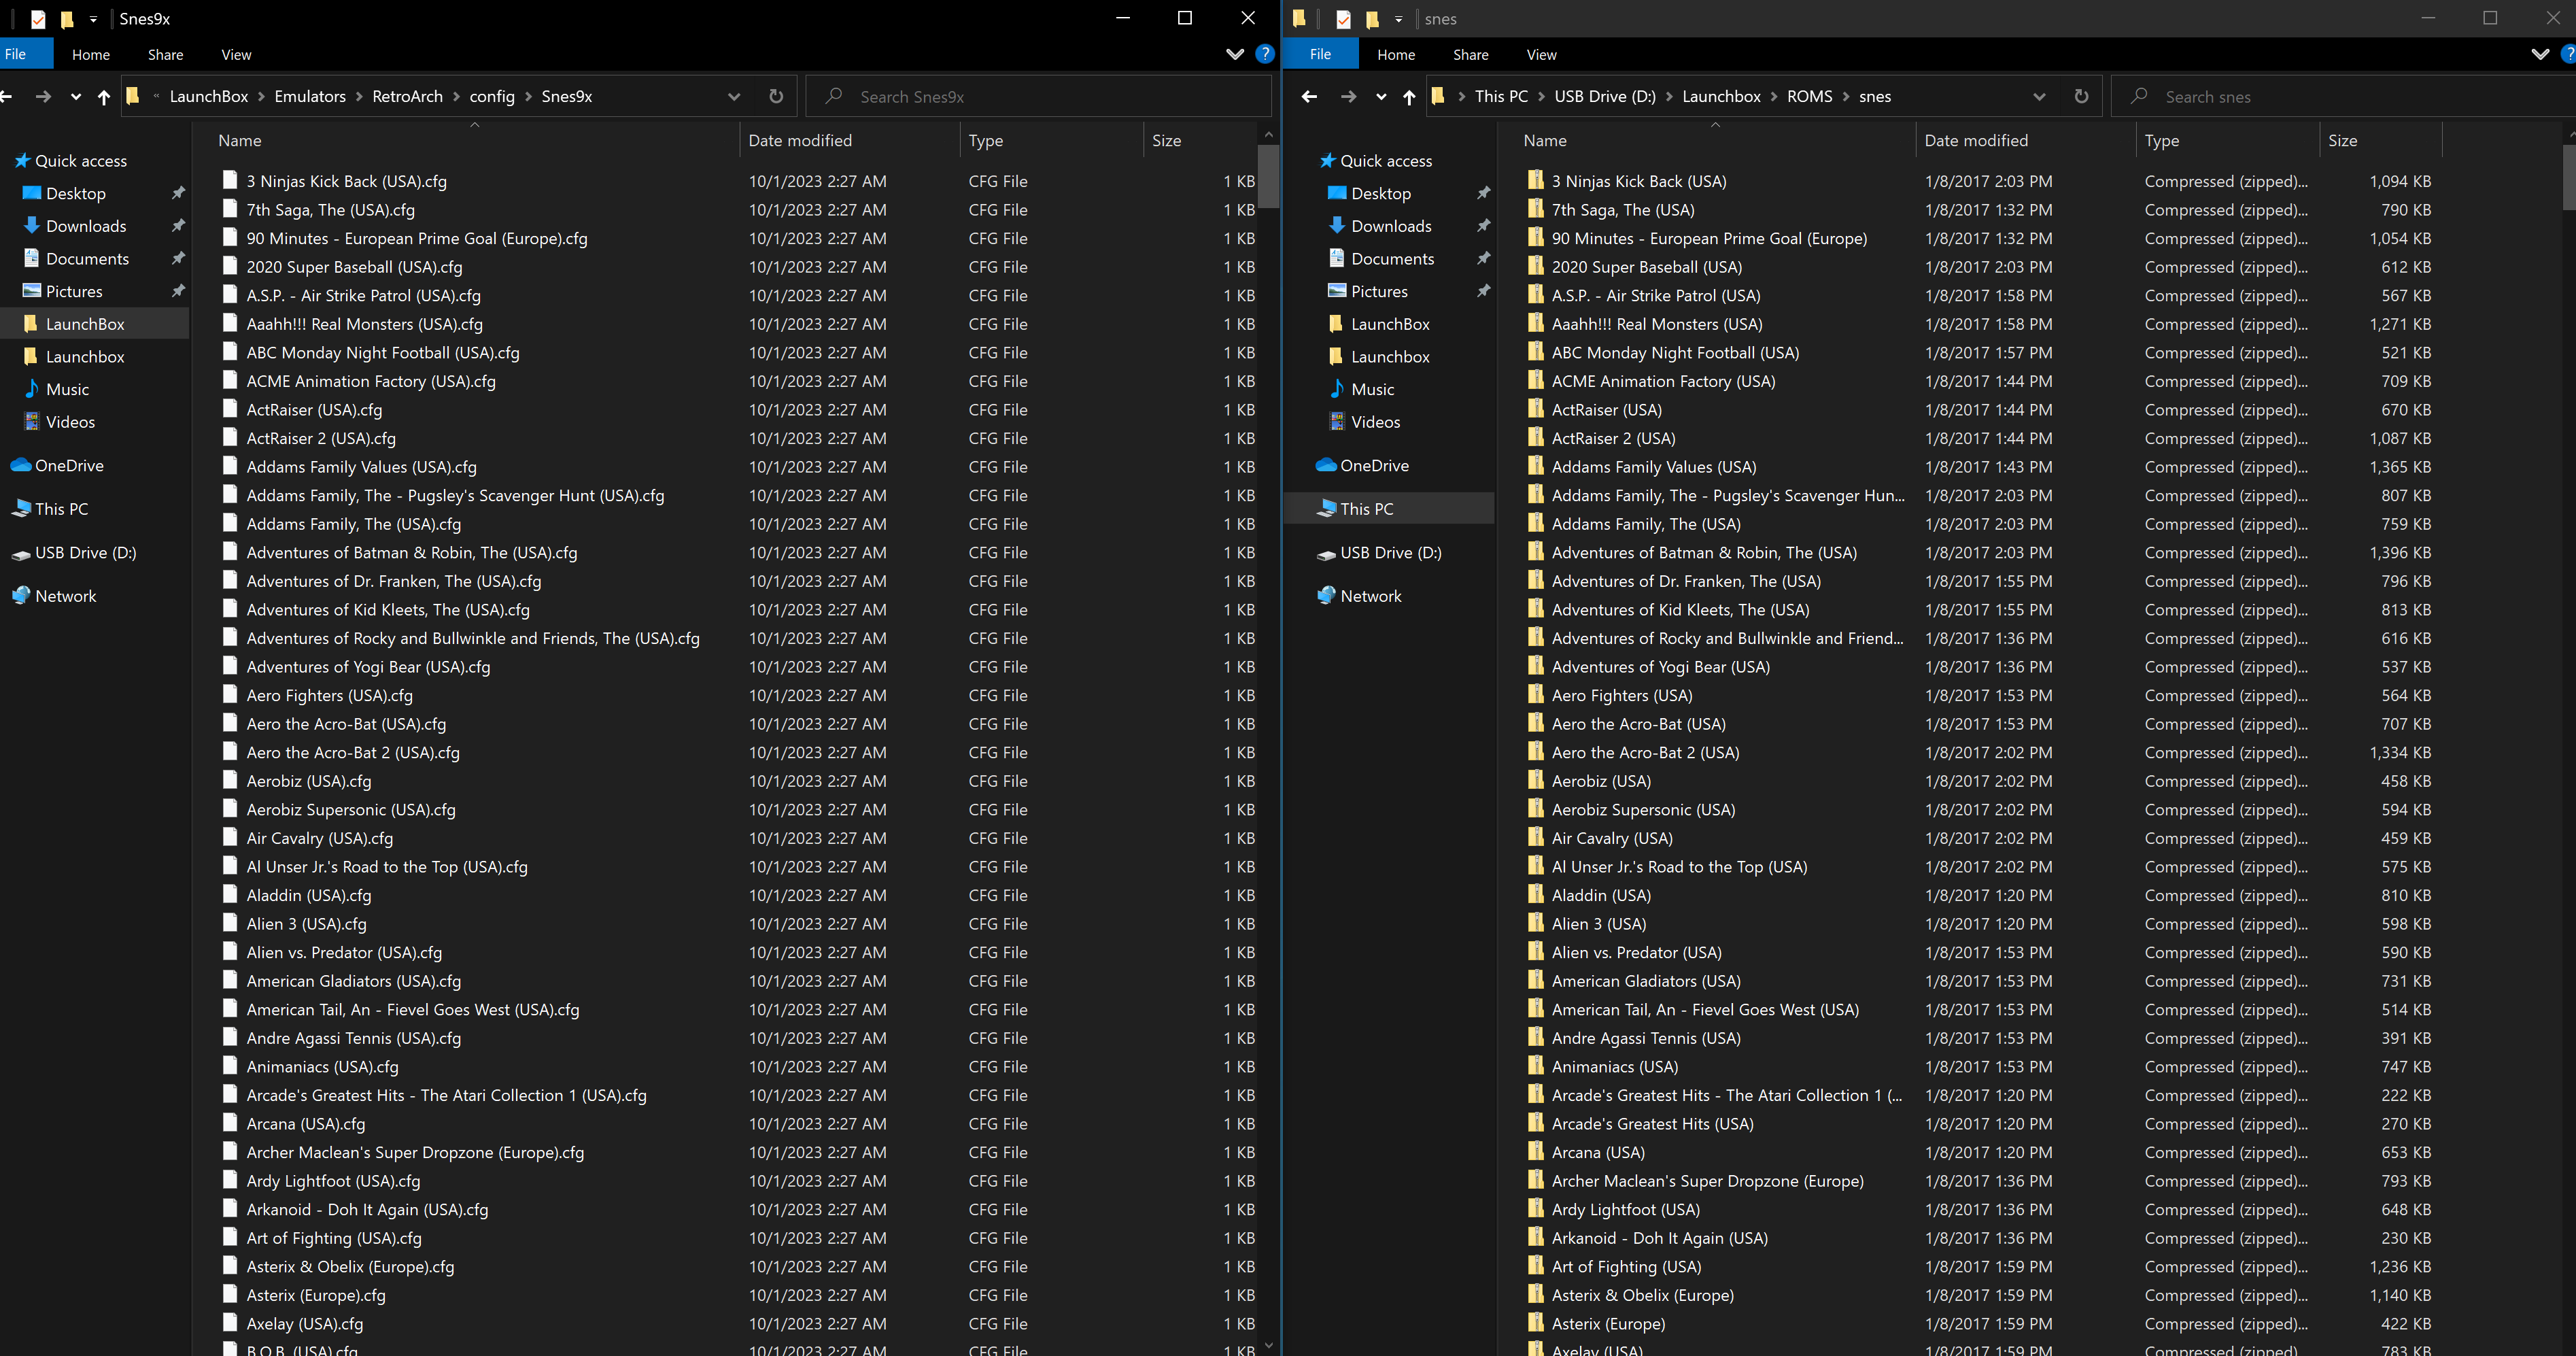Open Downloads in snes window sidebar

(x=1391, y=226)
